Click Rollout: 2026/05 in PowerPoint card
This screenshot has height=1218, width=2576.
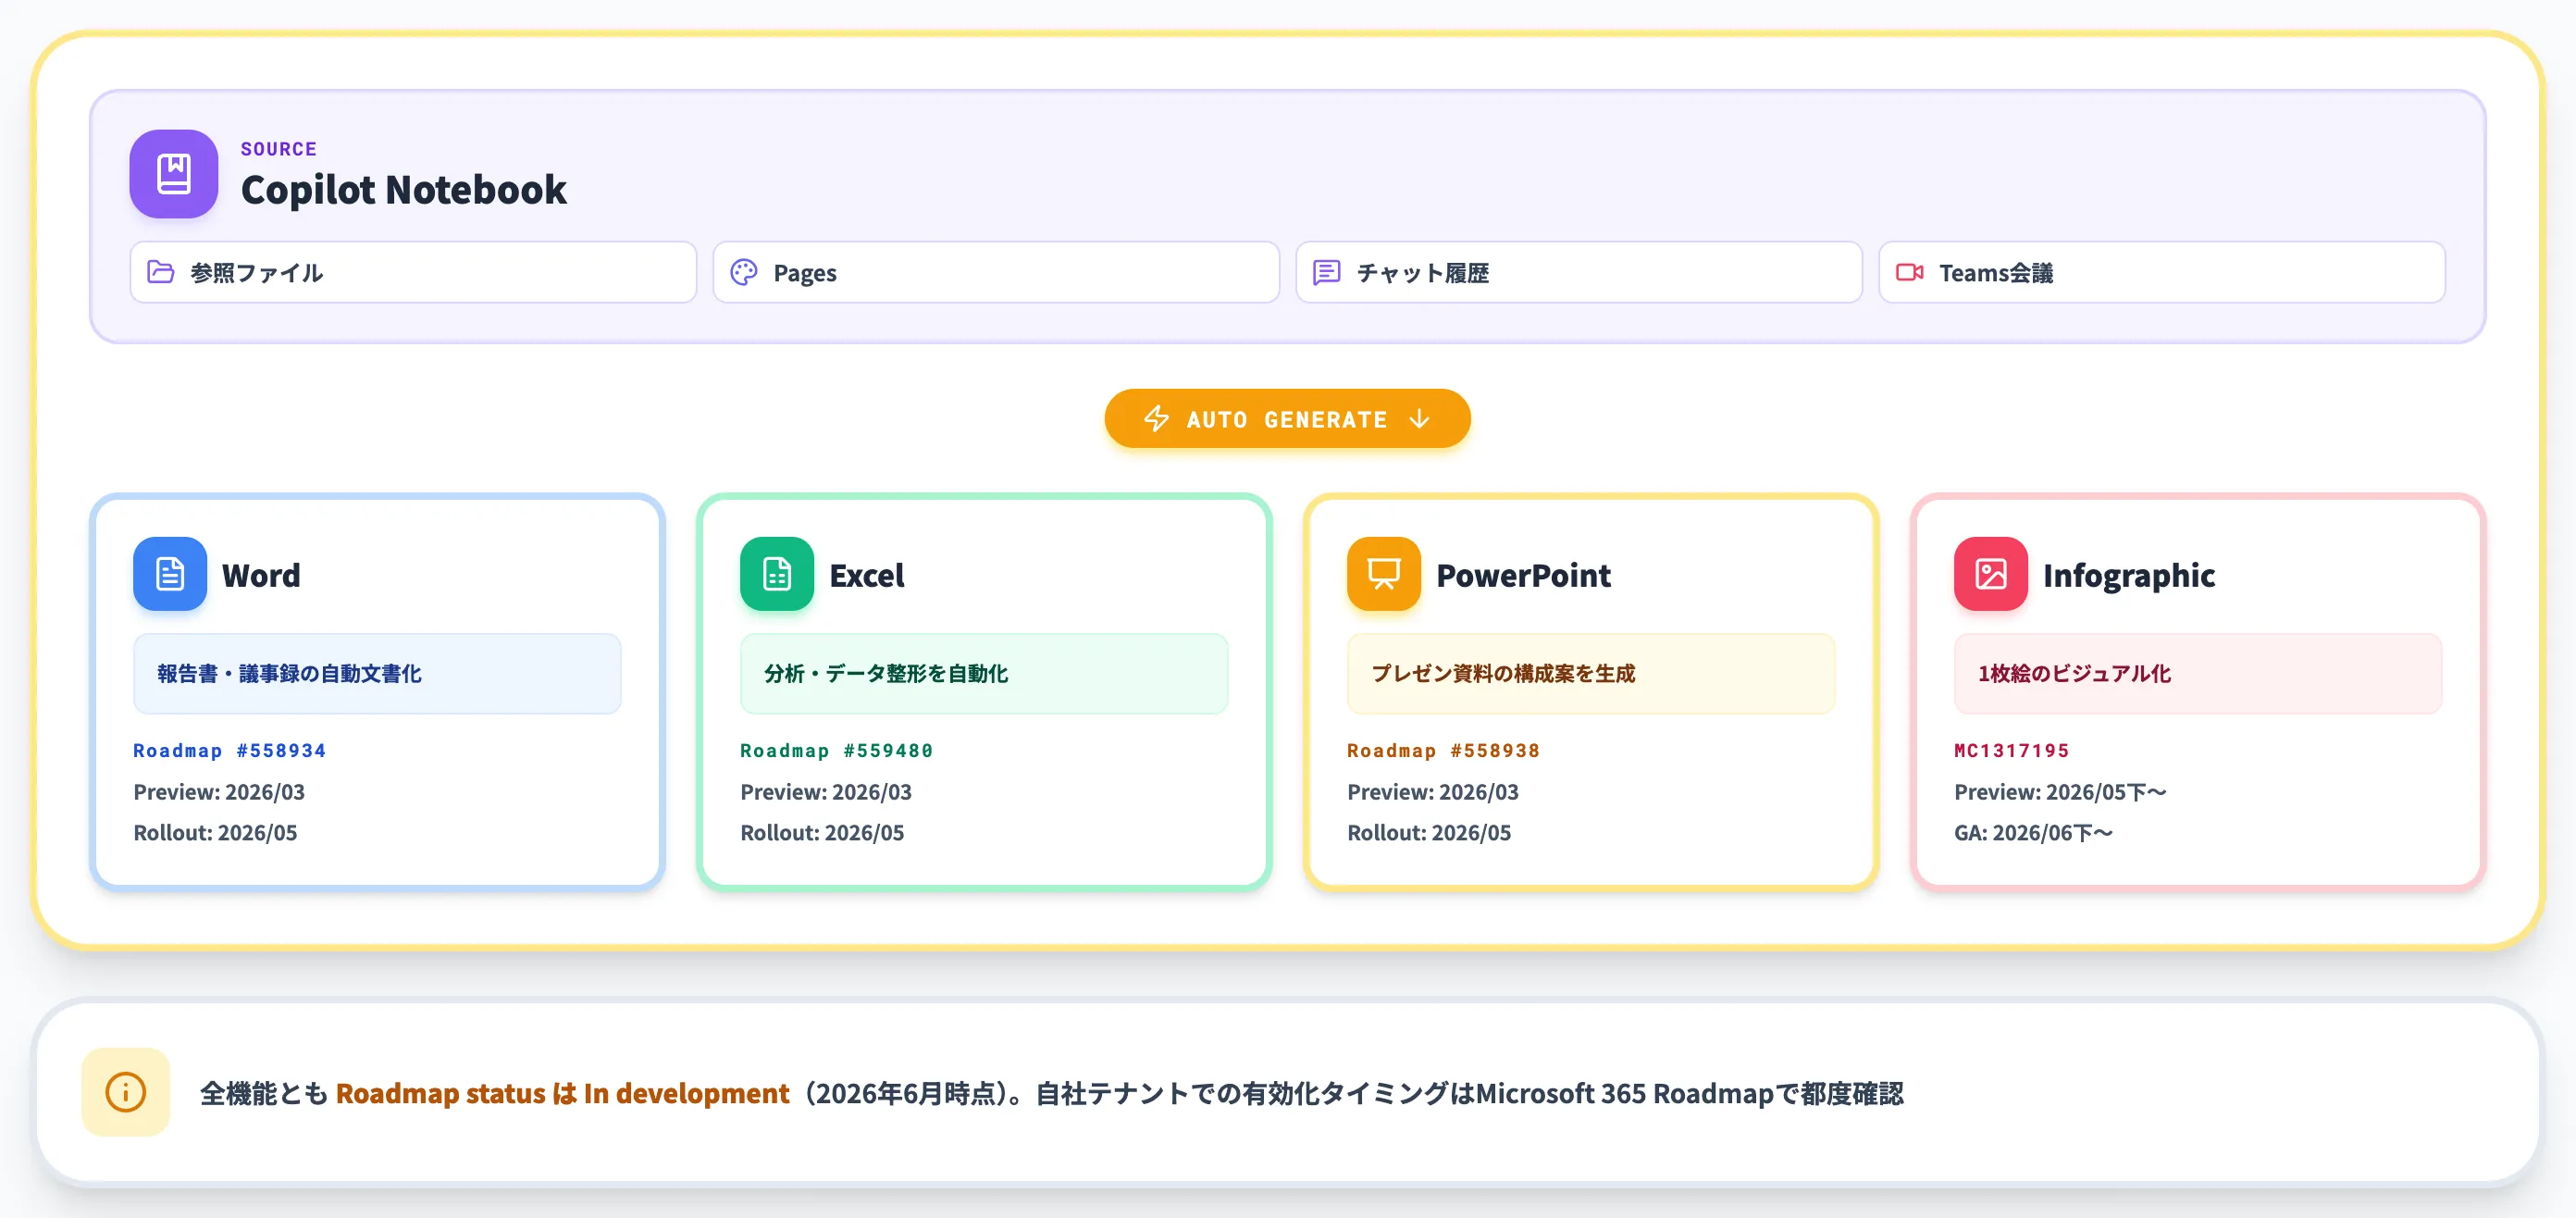click(x=1430, y=833)
